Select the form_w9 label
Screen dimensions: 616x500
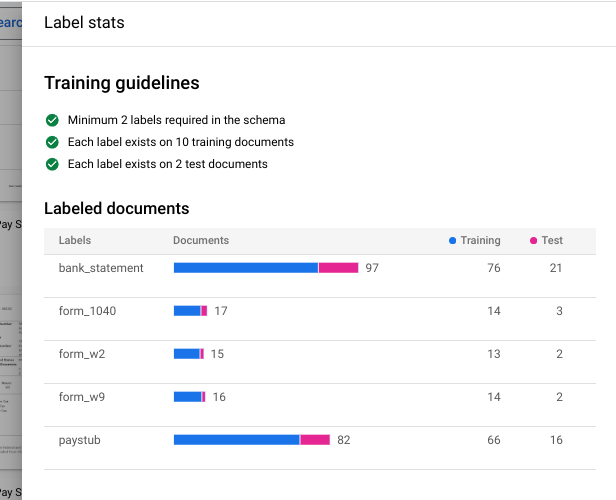pos(83,397)
